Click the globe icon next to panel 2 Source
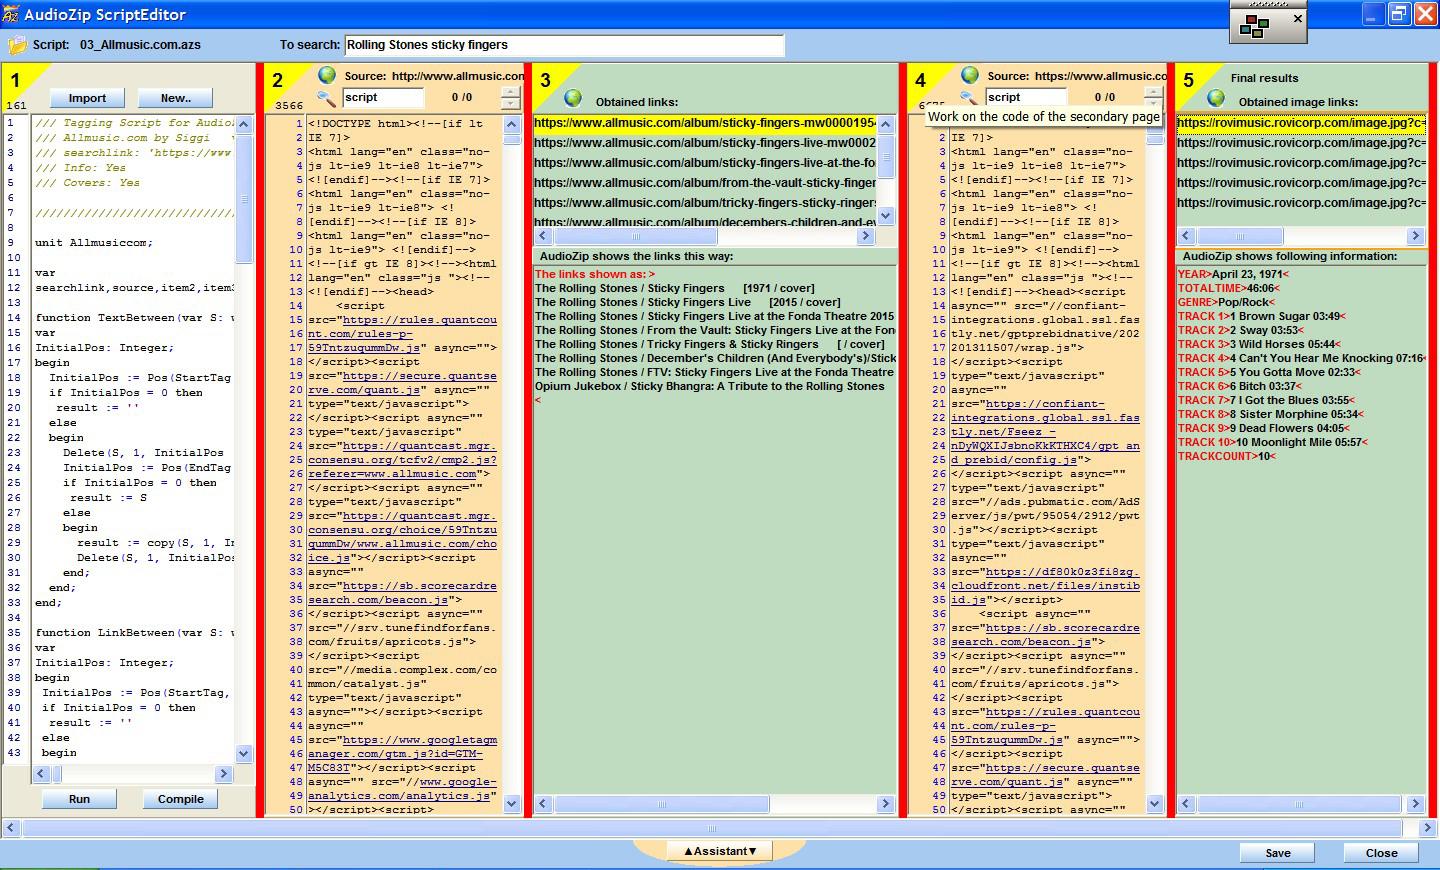This screenshot has height=870, width=1440. (327, 75)
